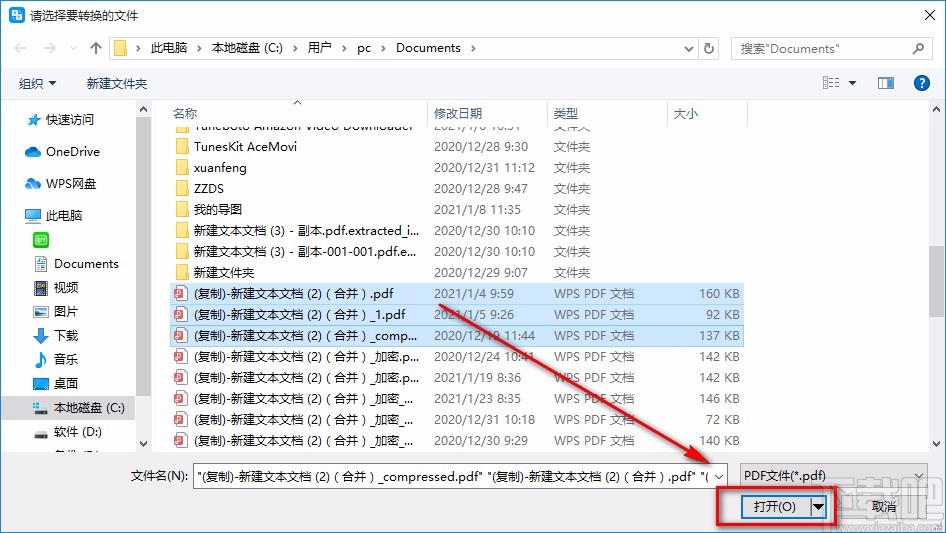Select the 新建文件夹 folder row
This screenshot has width=946, height=533.
coord(457,272)
